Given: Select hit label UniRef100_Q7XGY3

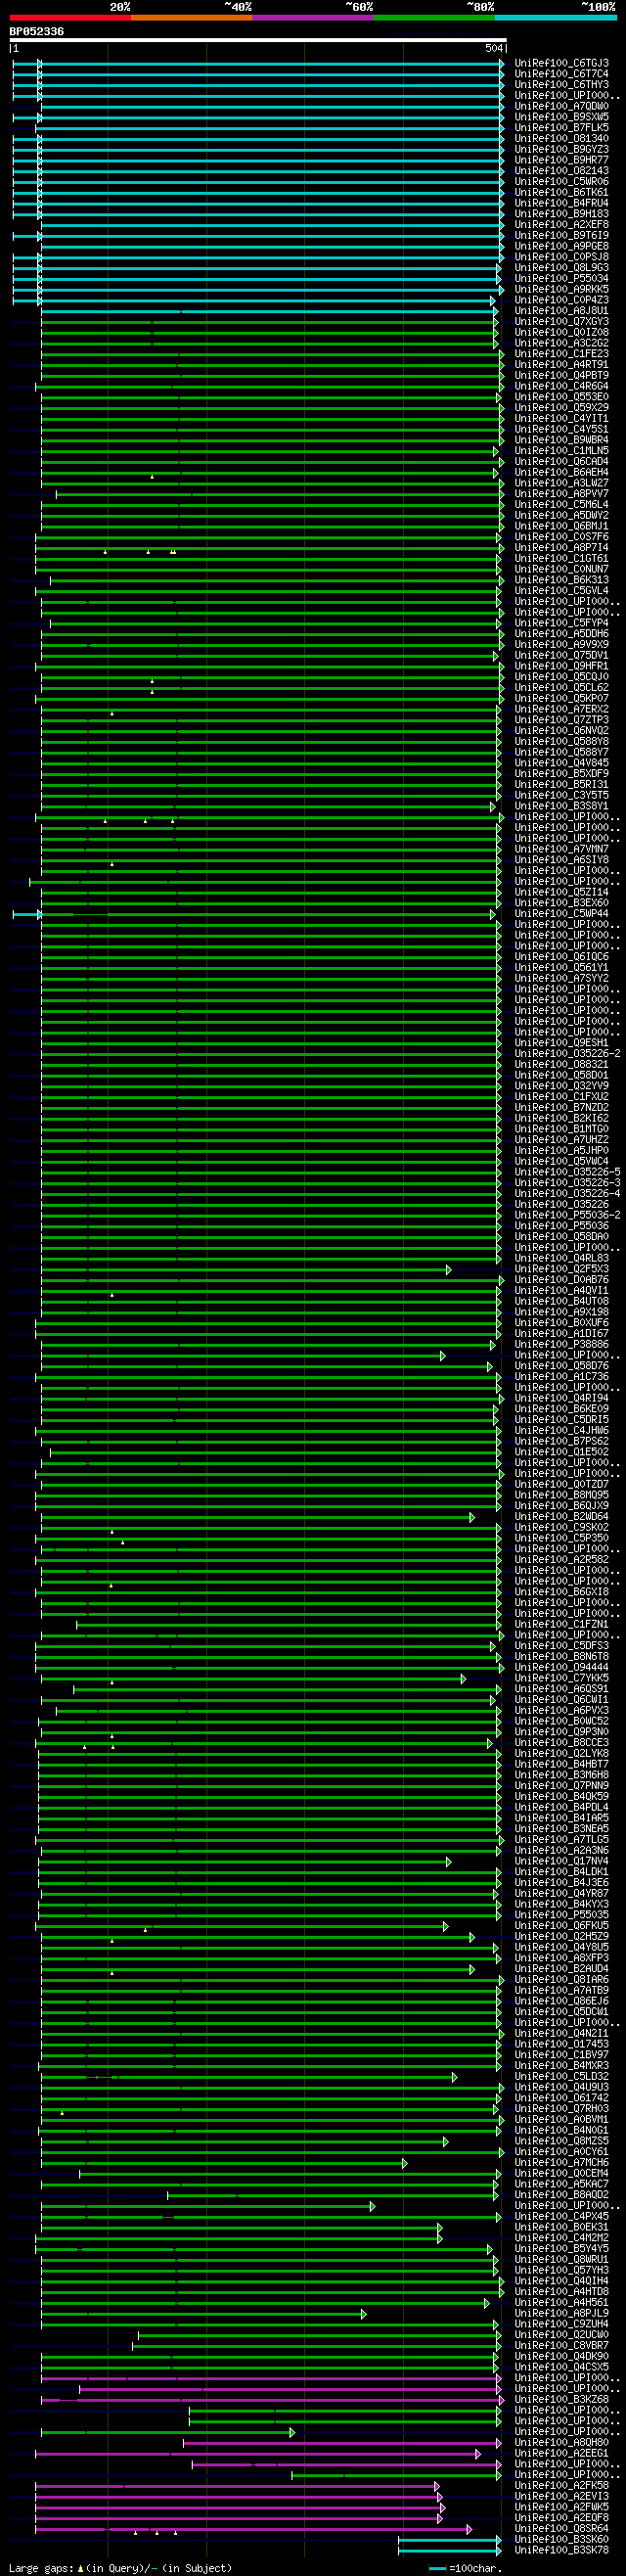Looking at the screenshot, I should pyautogui.click(x=562, y=322).
